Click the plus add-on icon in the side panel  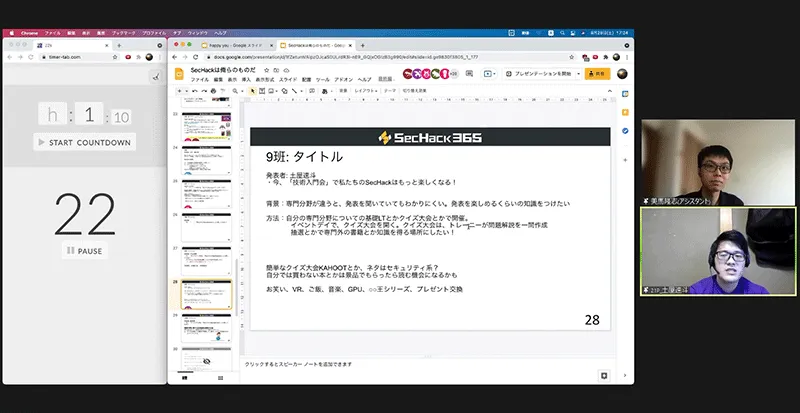625,160
